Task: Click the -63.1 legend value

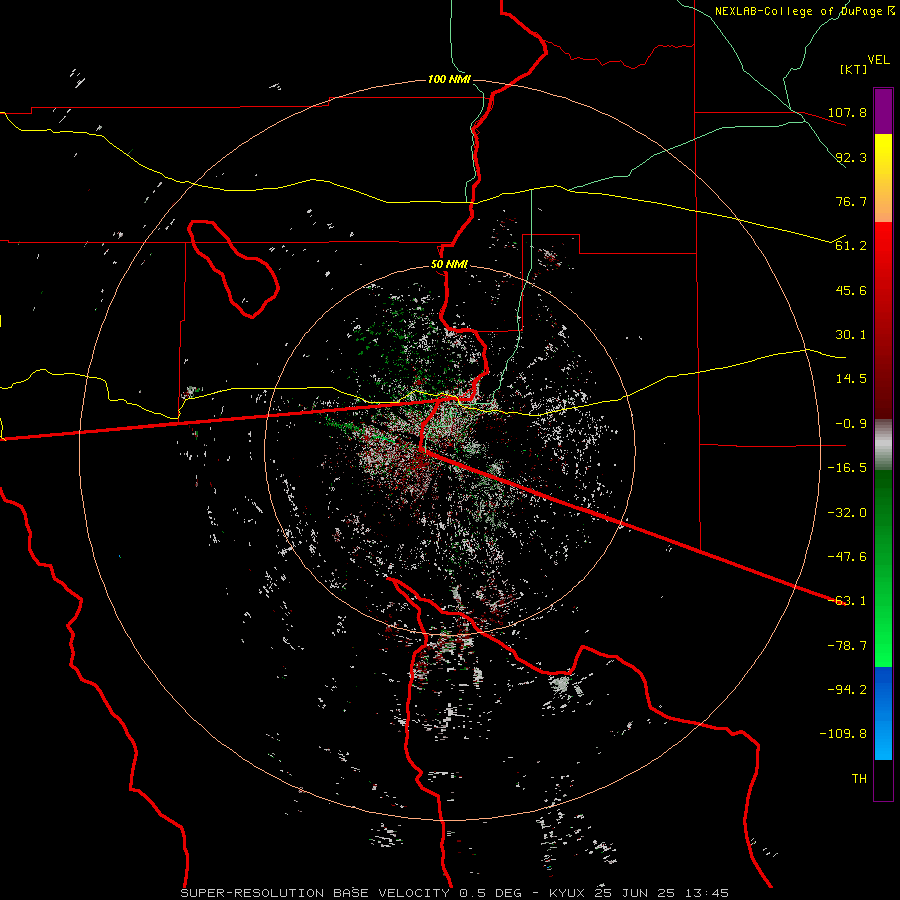Action: pyautogui.click(x=847, y=601)
